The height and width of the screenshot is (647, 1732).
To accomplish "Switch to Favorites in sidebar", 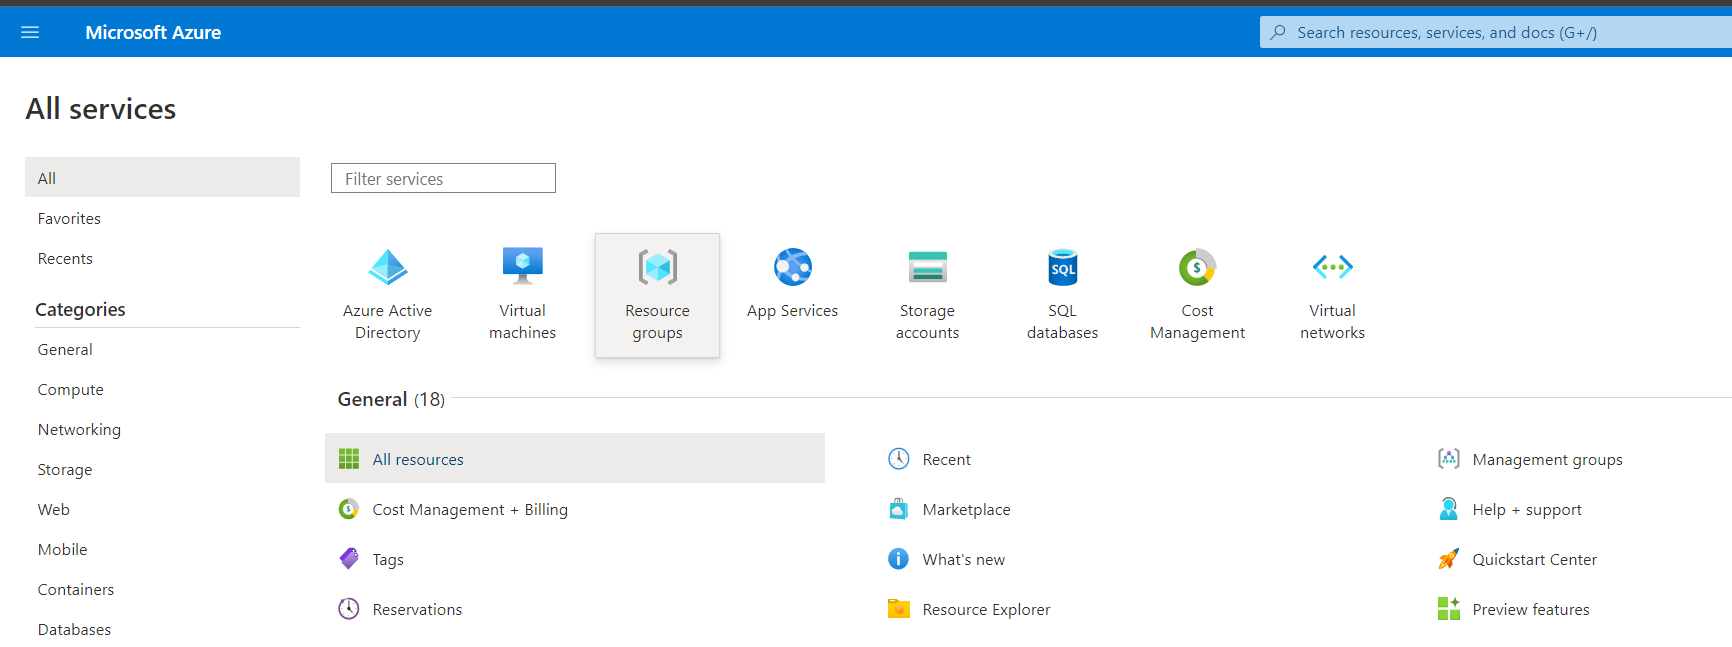I will pos(69,218).
